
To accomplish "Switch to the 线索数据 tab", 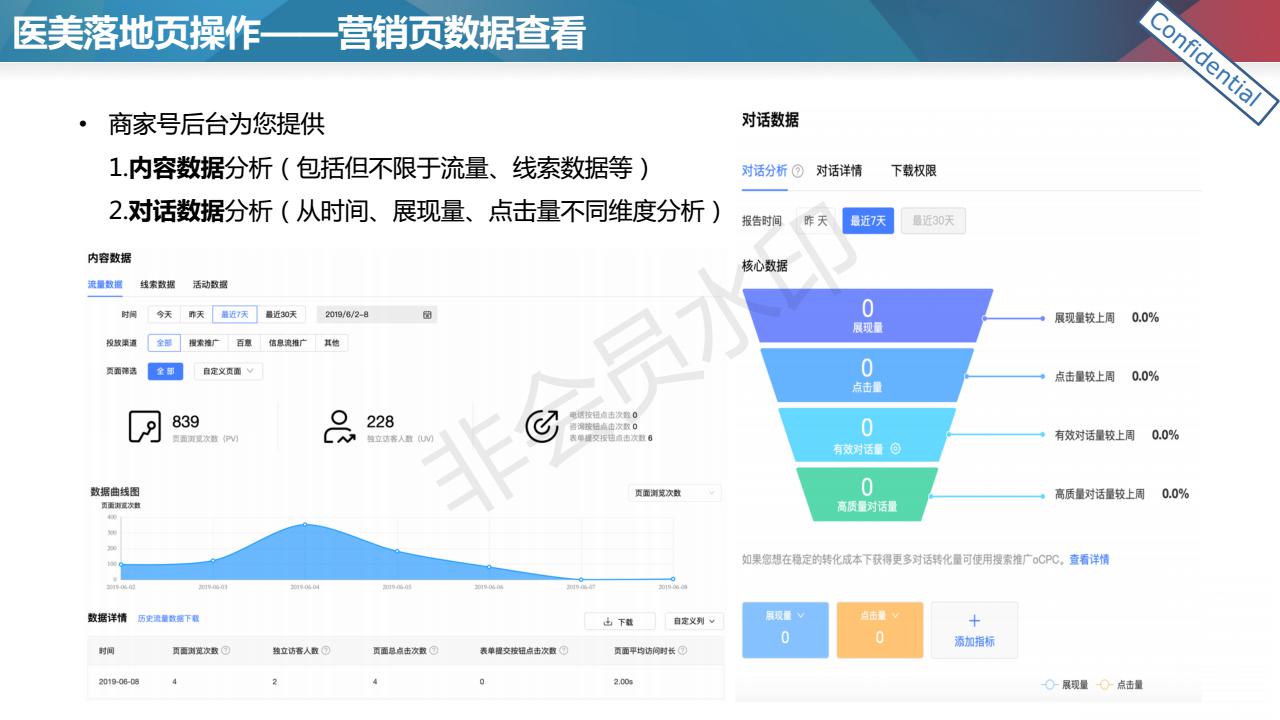I will (157, 284).
